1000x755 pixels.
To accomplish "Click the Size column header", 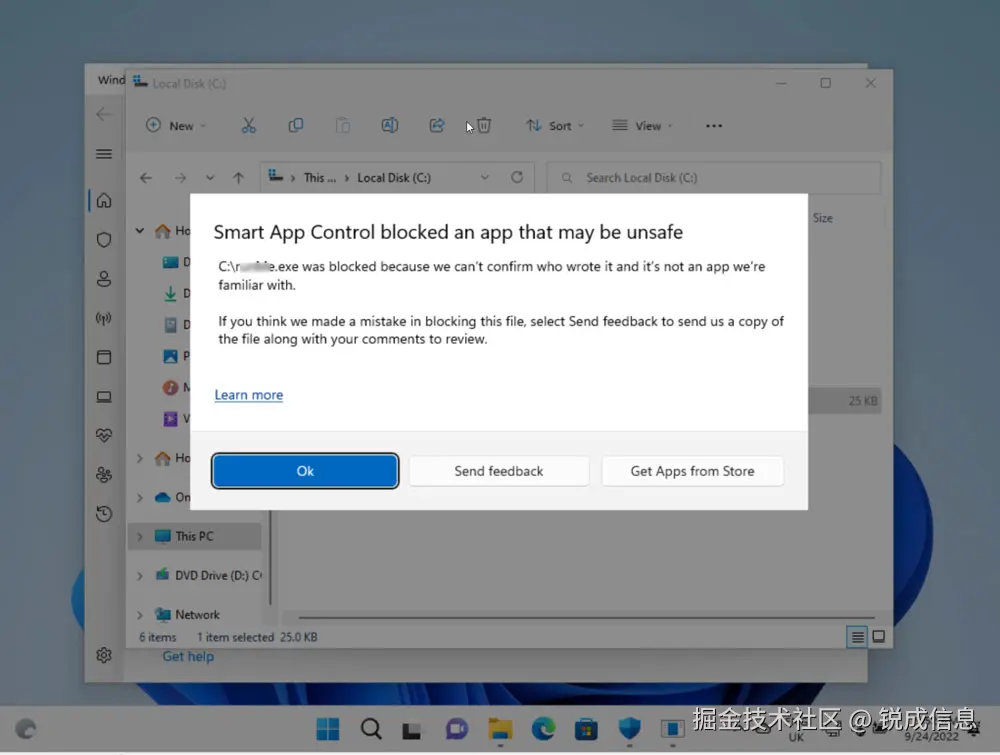I will click(822, 218).
